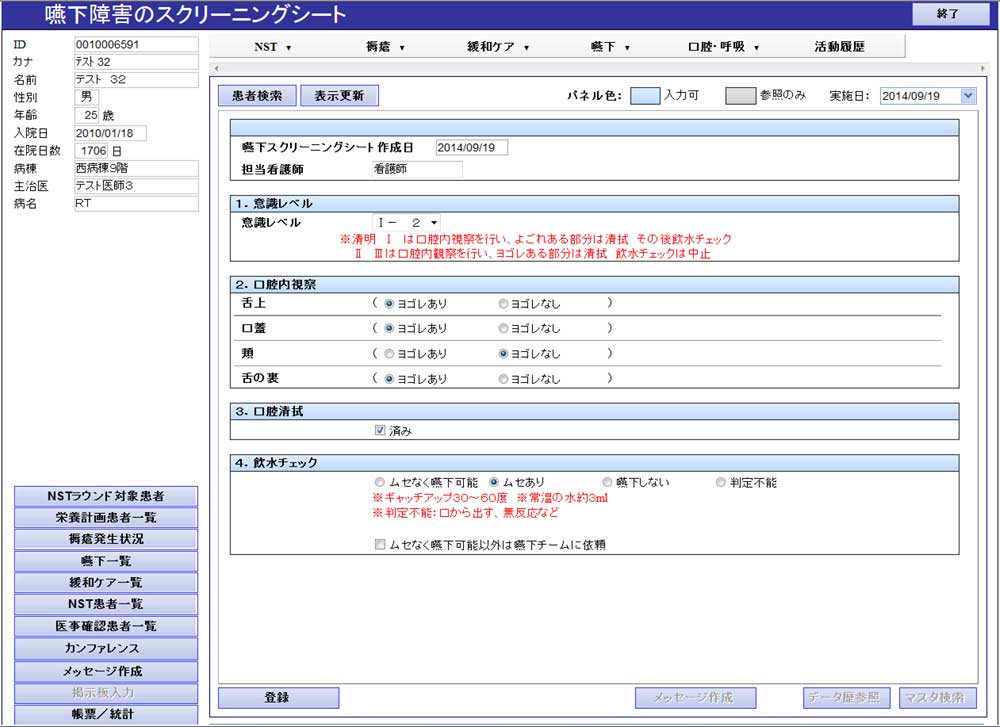The height and width of the screenshot is (727, 1000).
Task: Click the 在院日数 field showing 1706
Action: [91, 151]
